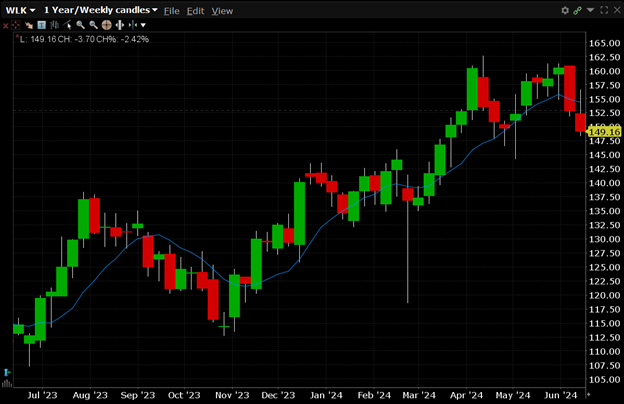
Task: Click the 160.00 price axis label
Action: [604, 71]
